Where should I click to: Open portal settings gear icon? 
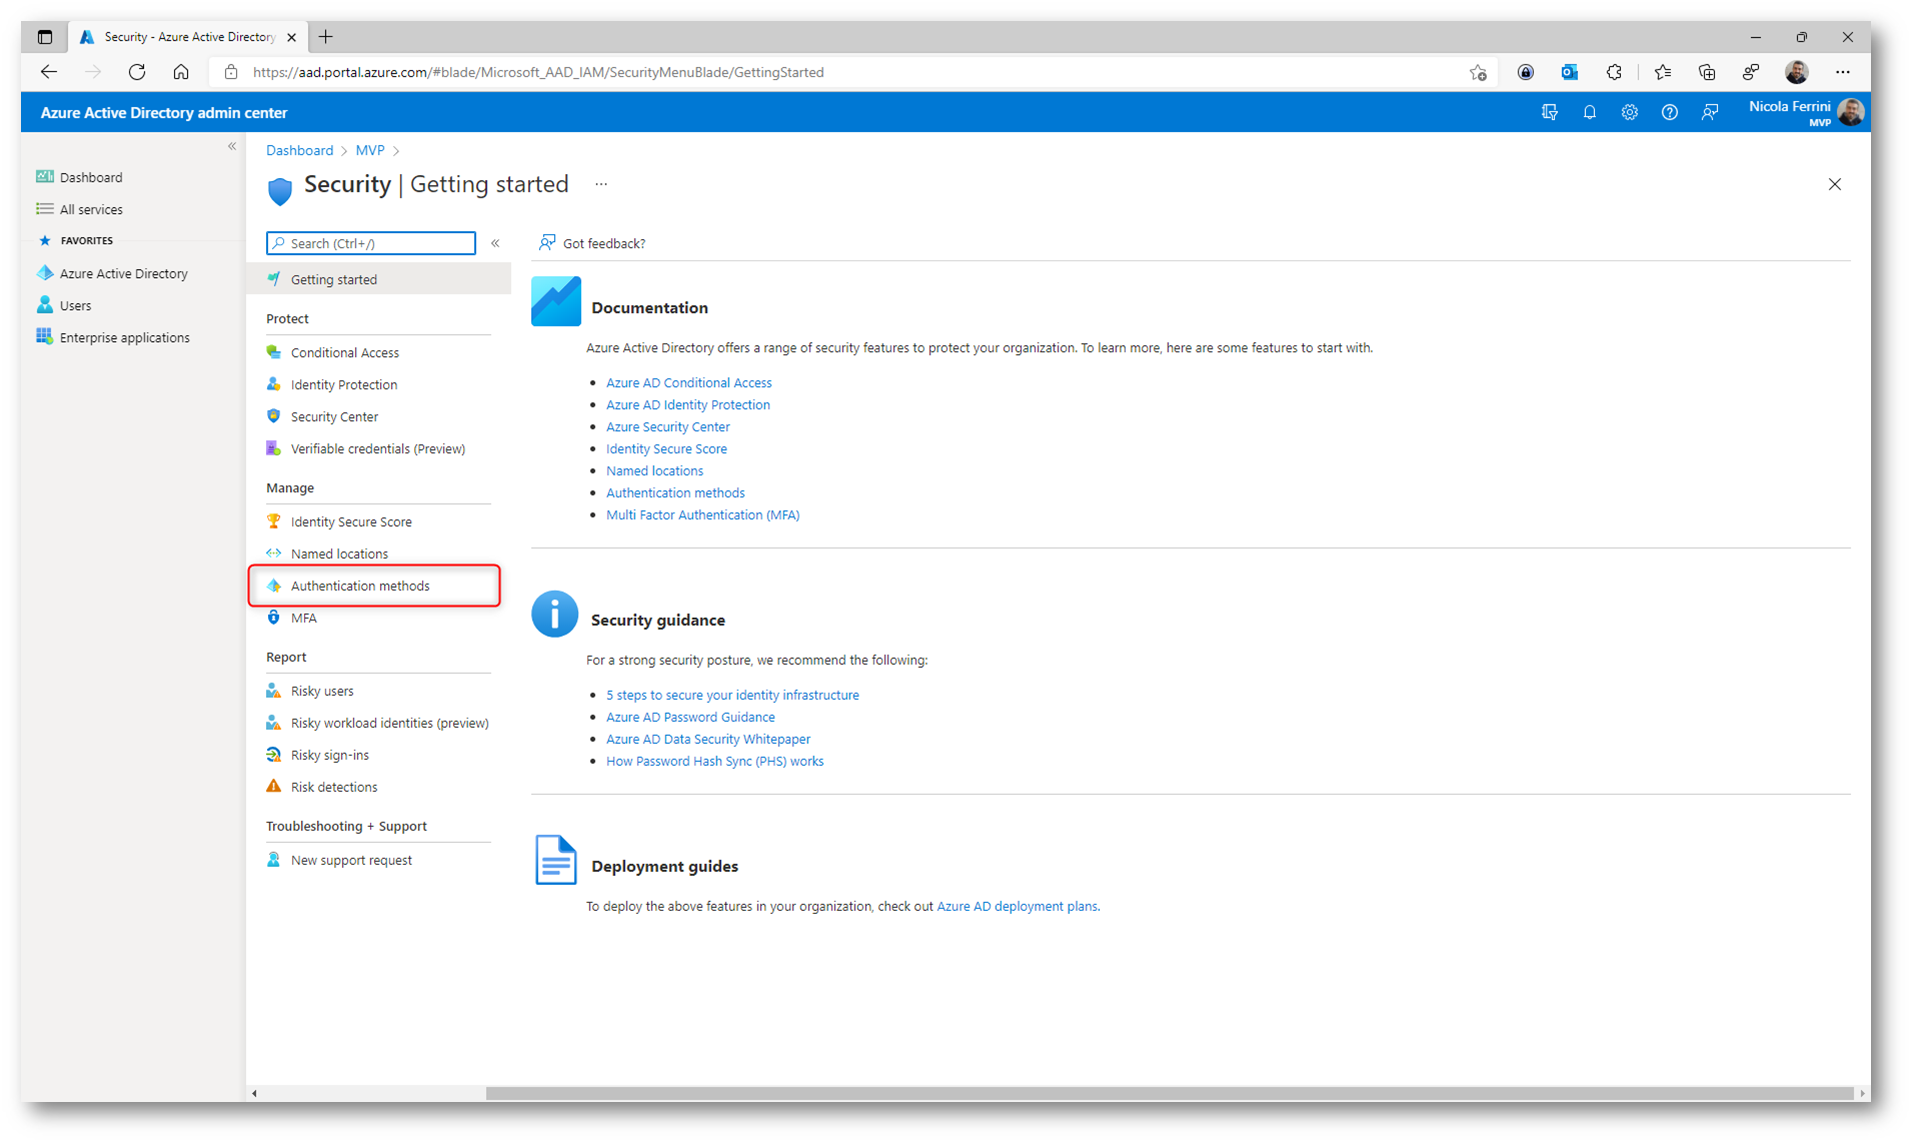pyautogui.click(x=1629, y=113)
